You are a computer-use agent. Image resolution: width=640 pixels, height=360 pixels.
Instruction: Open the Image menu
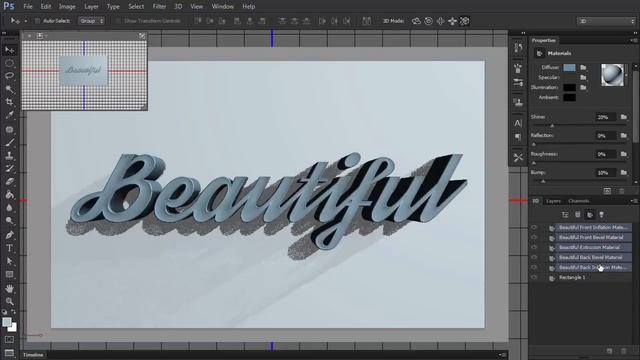tap(67, 7)
